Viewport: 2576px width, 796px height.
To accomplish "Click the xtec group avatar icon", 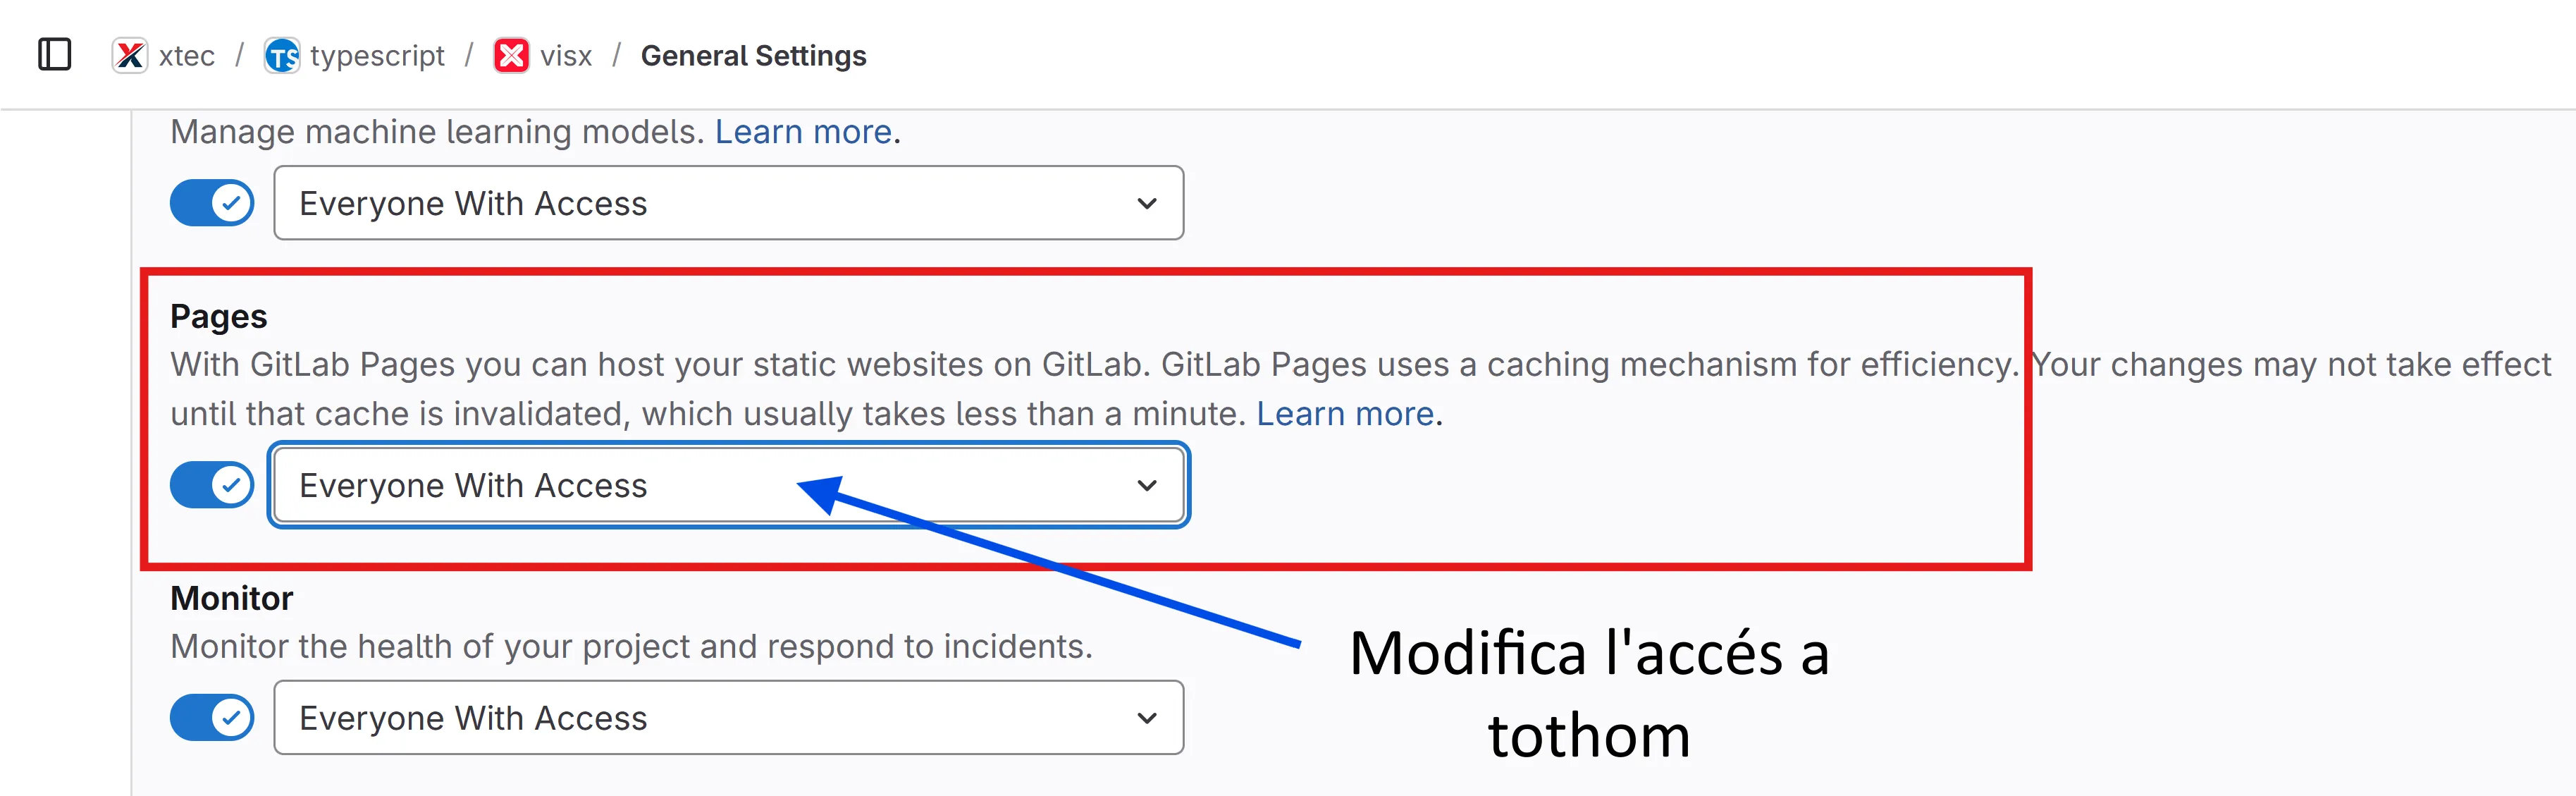I will pos(130,56).
